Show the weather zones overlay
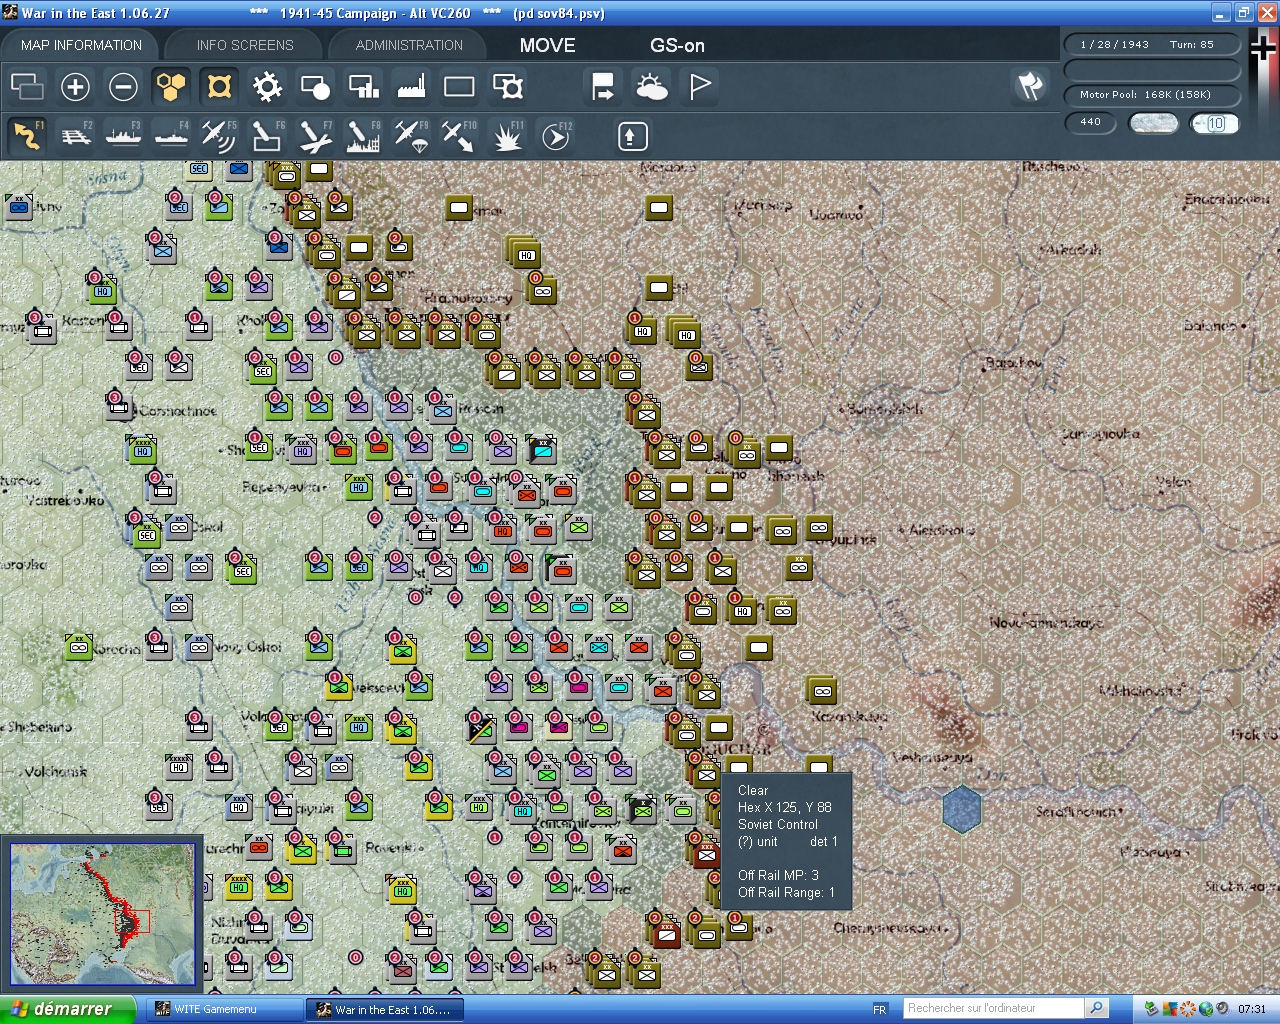Viewport: 1280px width, 1024px height. 651,87
